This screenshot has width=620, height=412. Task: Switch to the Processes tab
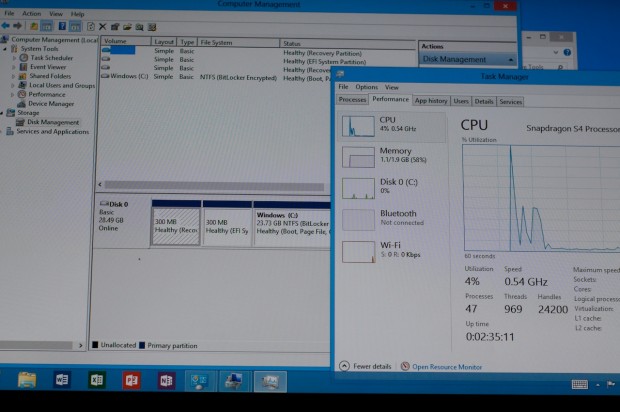click(352, 100)
